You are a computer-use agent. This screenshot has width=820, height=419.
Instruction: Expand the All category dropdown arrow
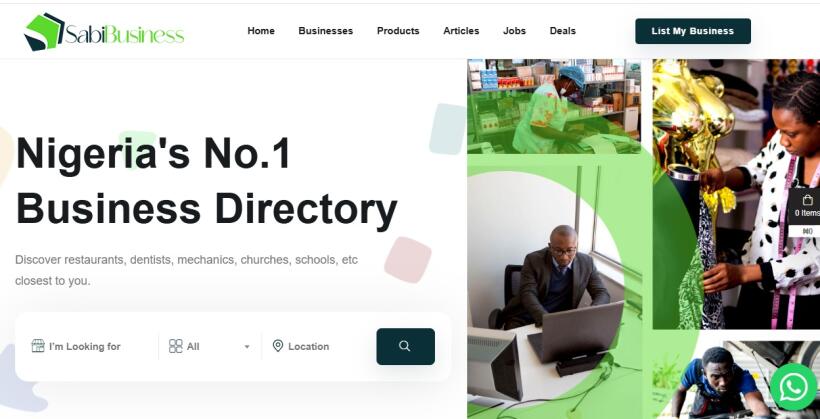(247, 347)
